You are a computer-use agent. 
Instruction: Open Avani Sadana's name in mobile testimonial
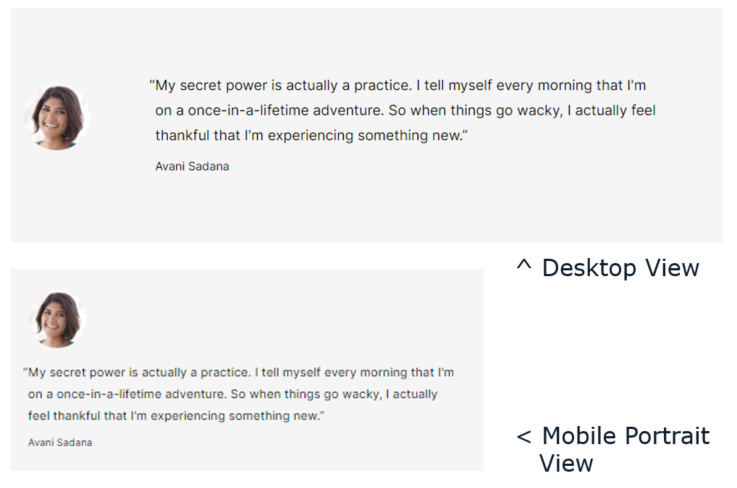pos(60,441)
